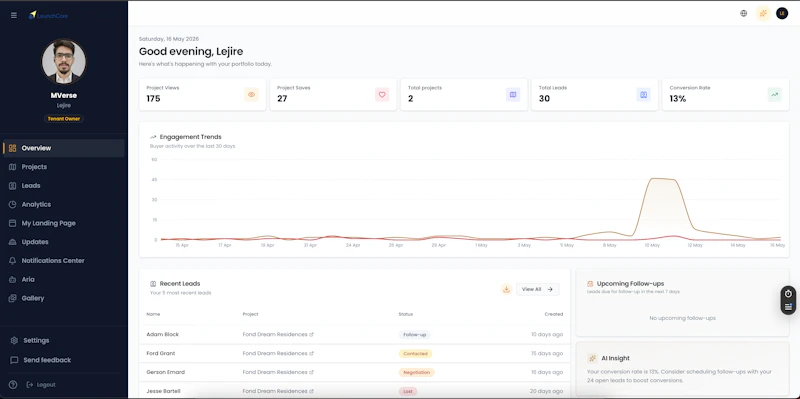Open the Gerson Emard lead row

[x=355, y=372]
